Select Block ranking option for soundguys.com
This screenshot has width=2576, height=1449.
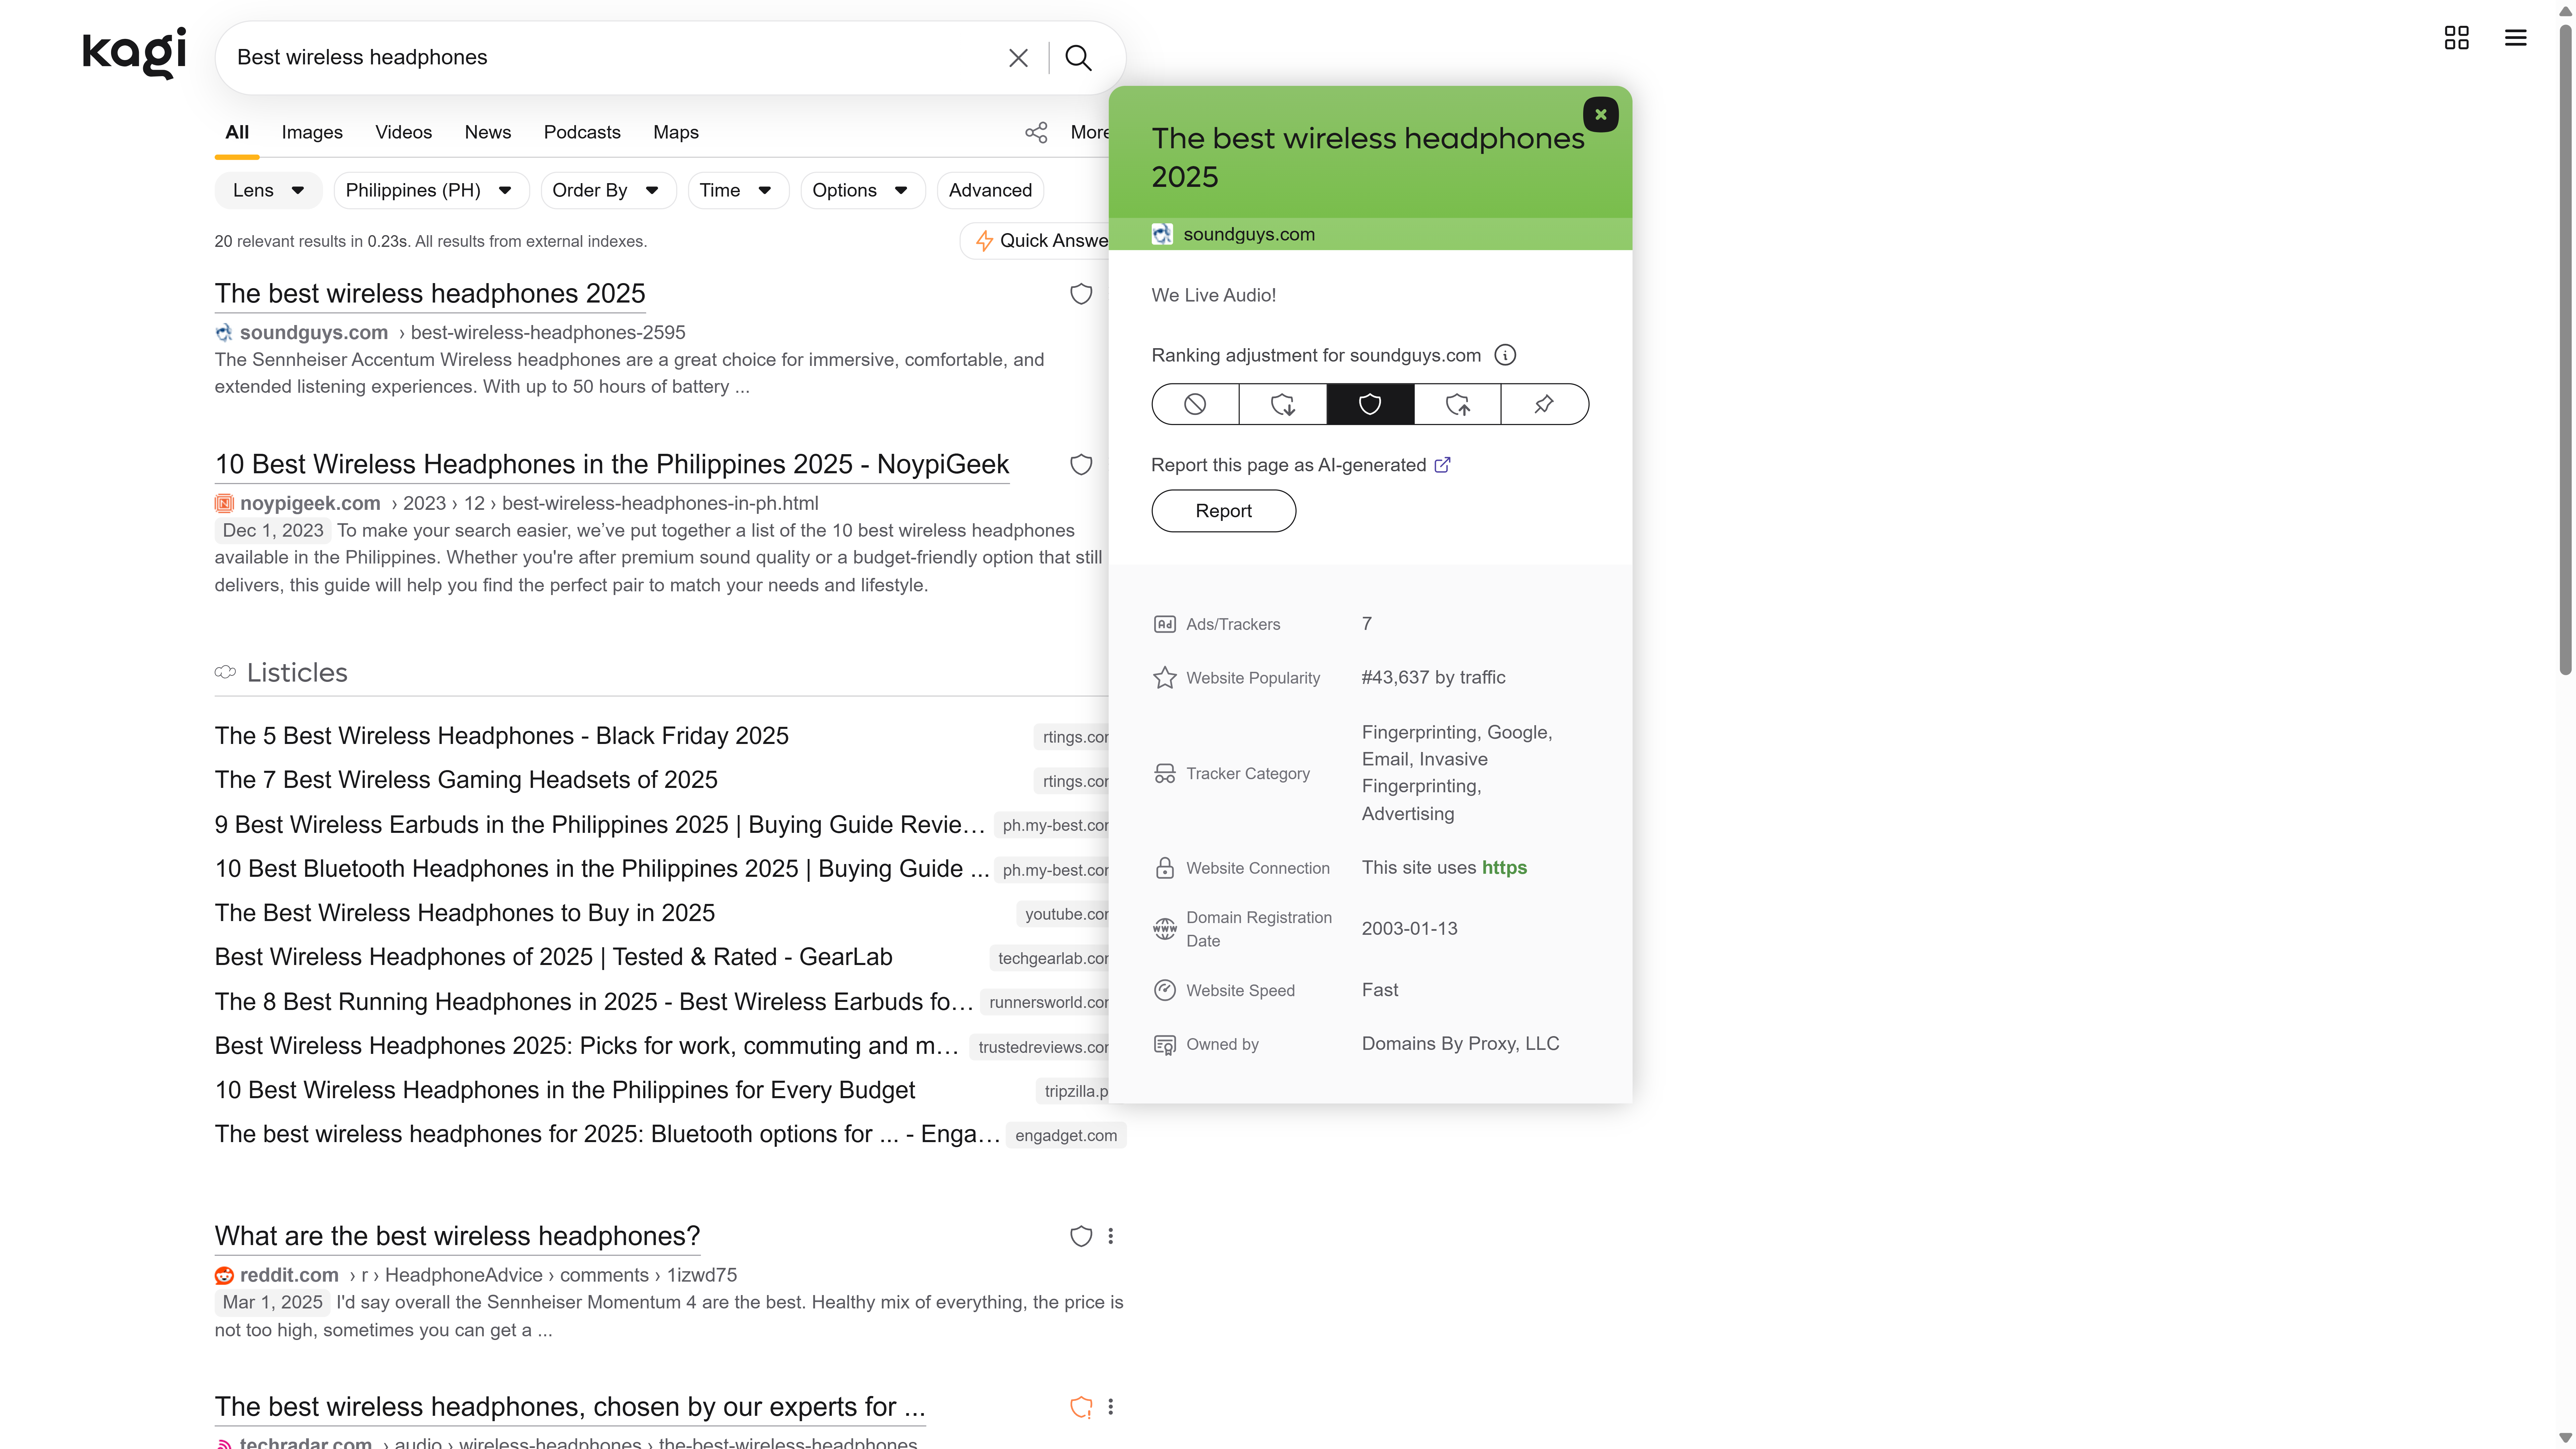pos(1195,404)
